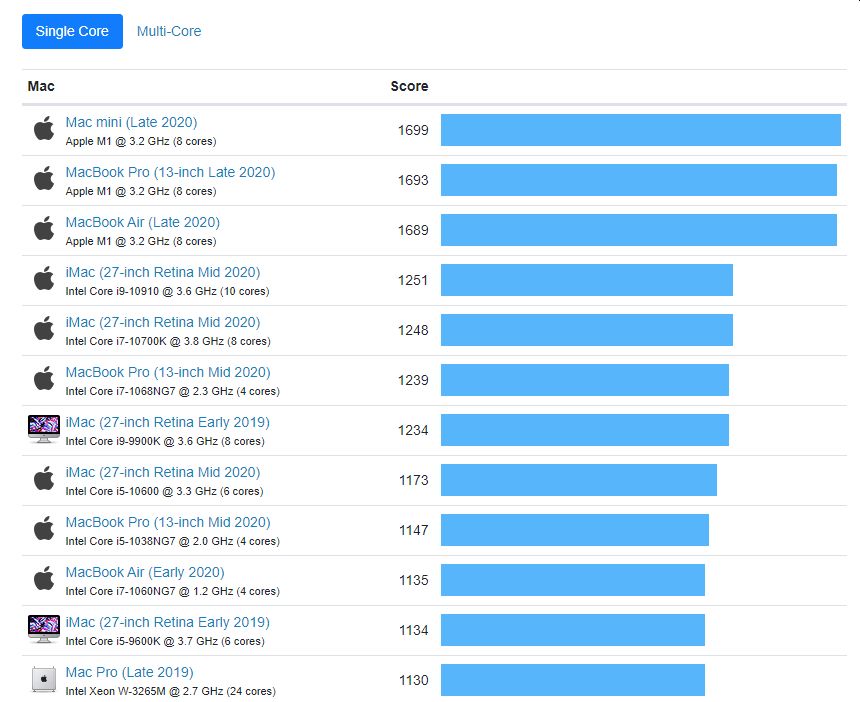
Task: Open MacBook Pro link above Intel Core i5-1038NG7
Action: coord(168,522)
